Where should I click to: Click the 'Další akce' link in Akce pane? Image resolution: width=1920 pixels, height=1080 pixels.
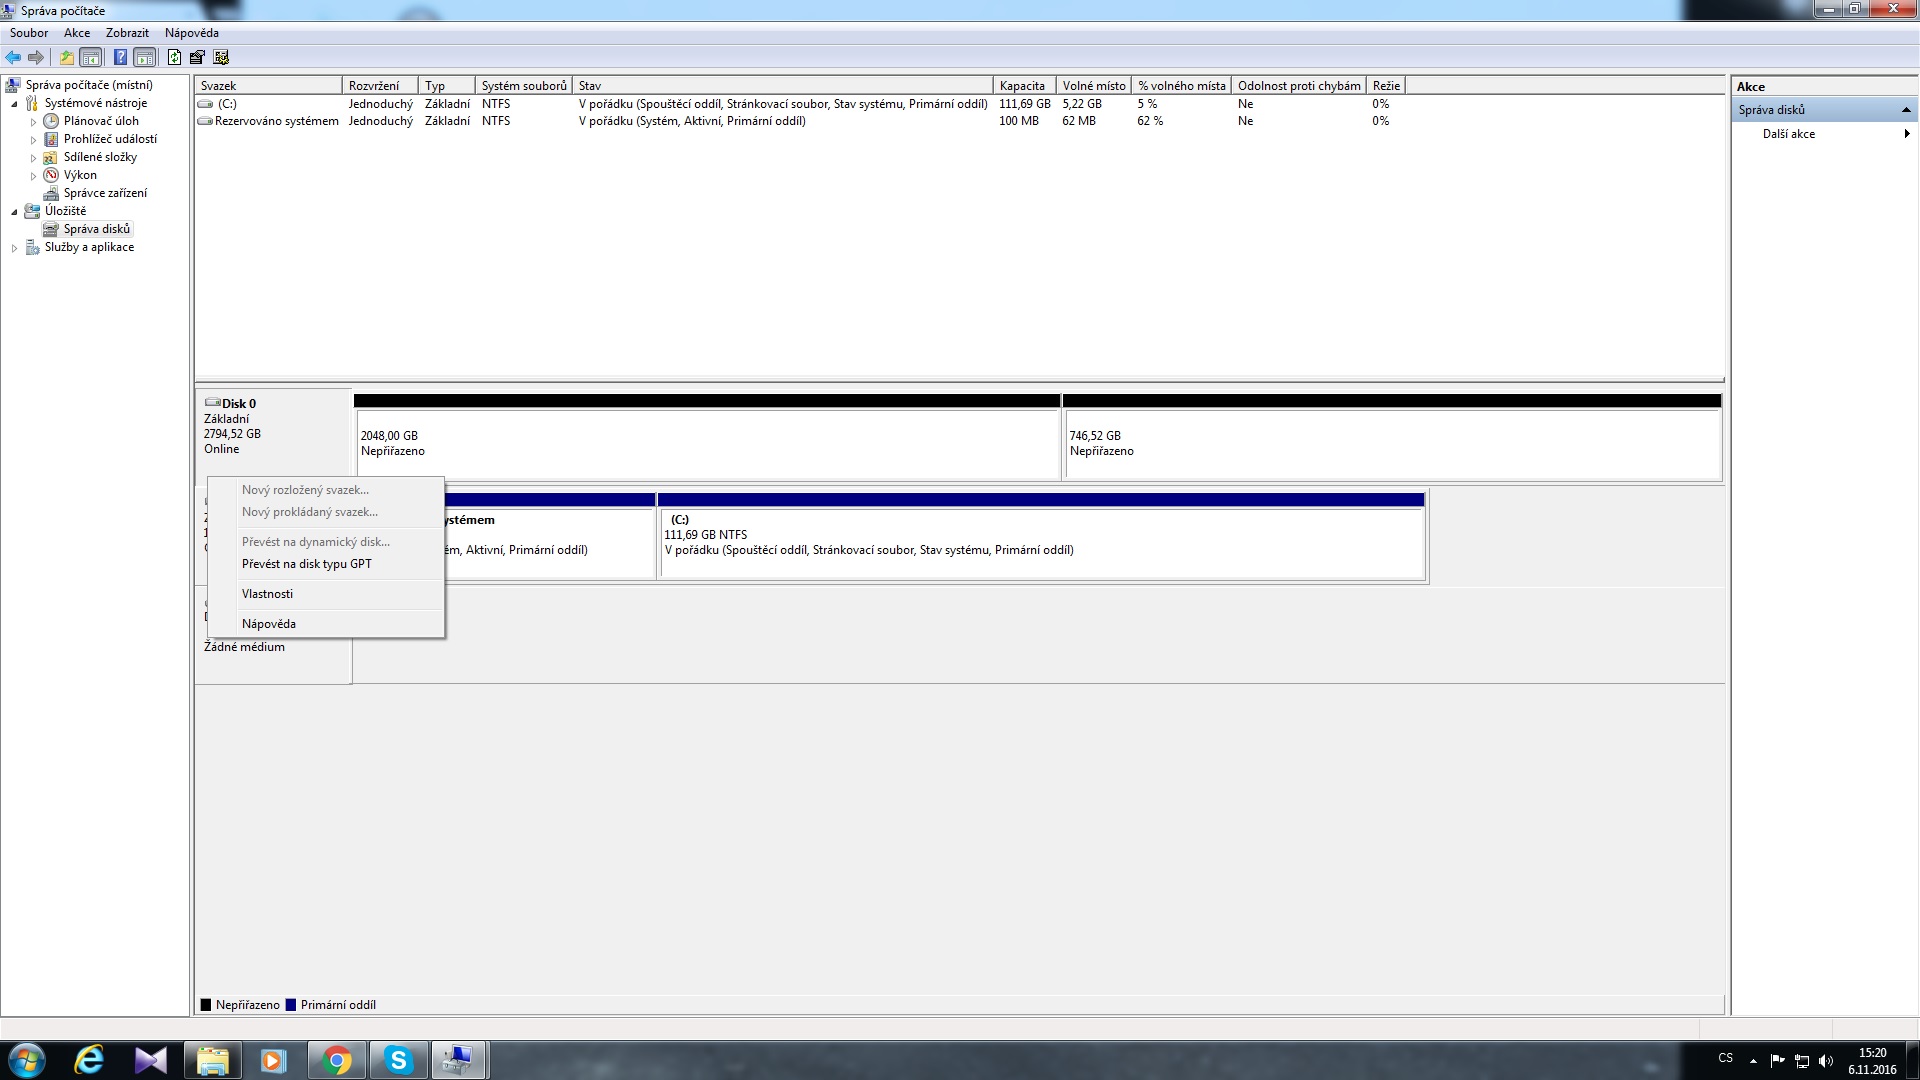[x=1788, y=134]
